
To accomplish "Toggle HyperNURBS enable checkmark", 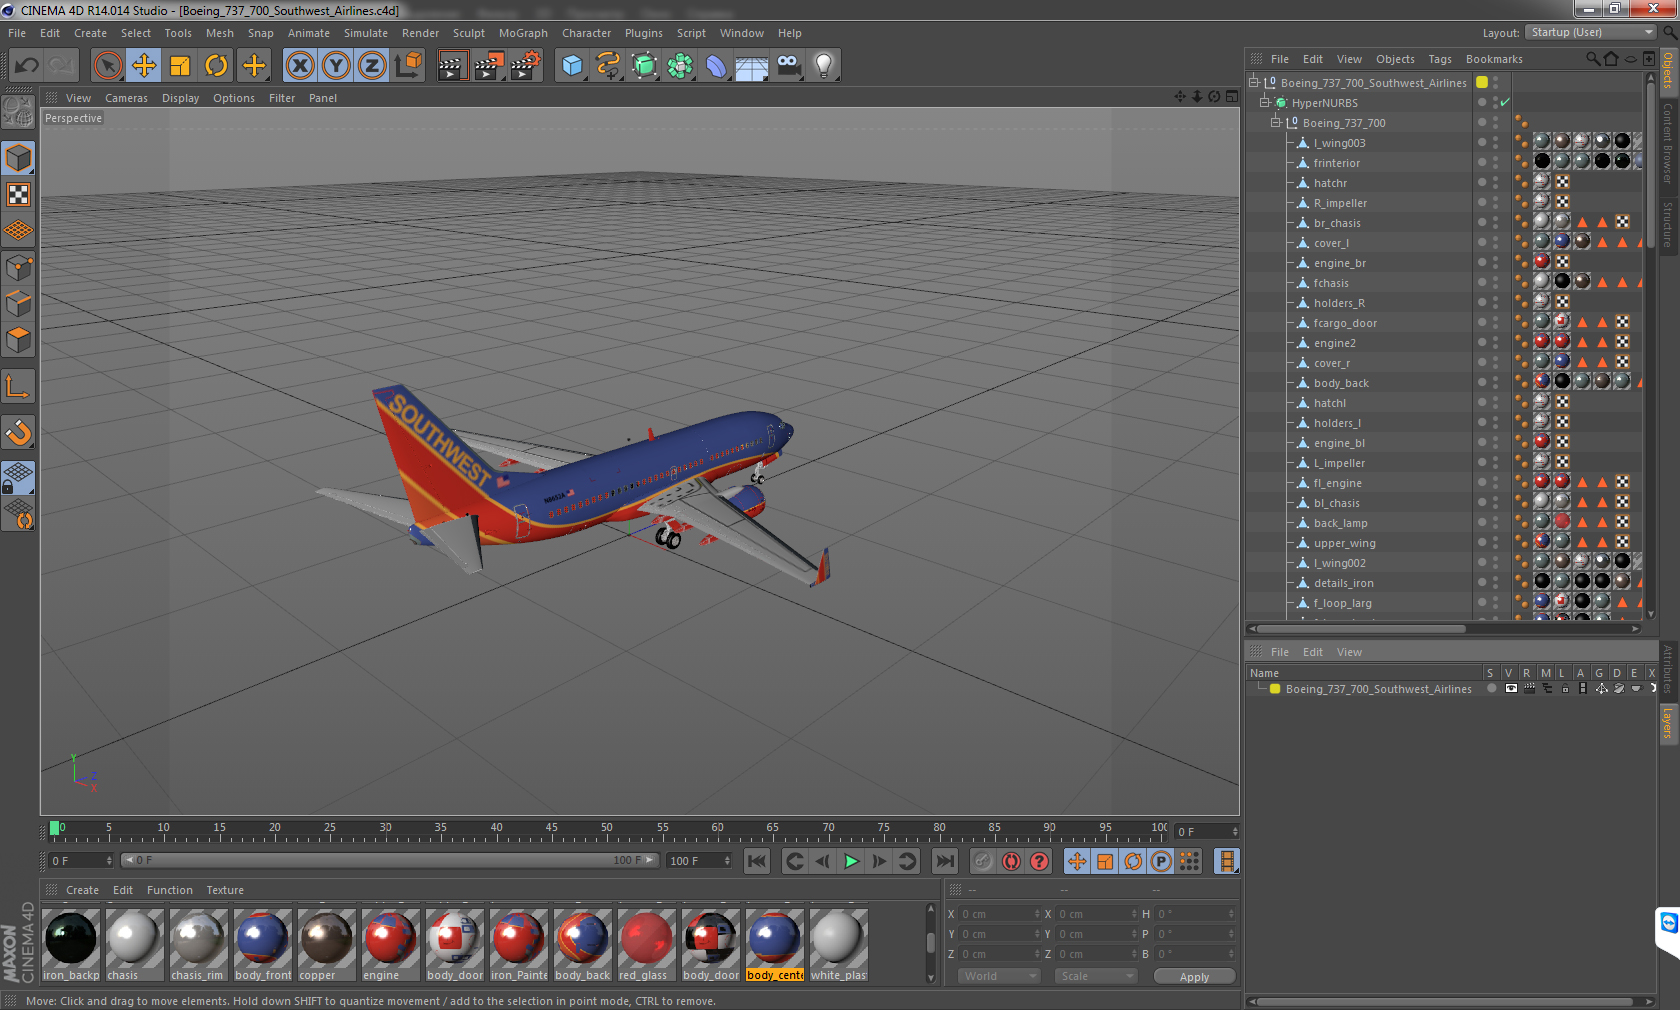I will [x=1505, y=103].
